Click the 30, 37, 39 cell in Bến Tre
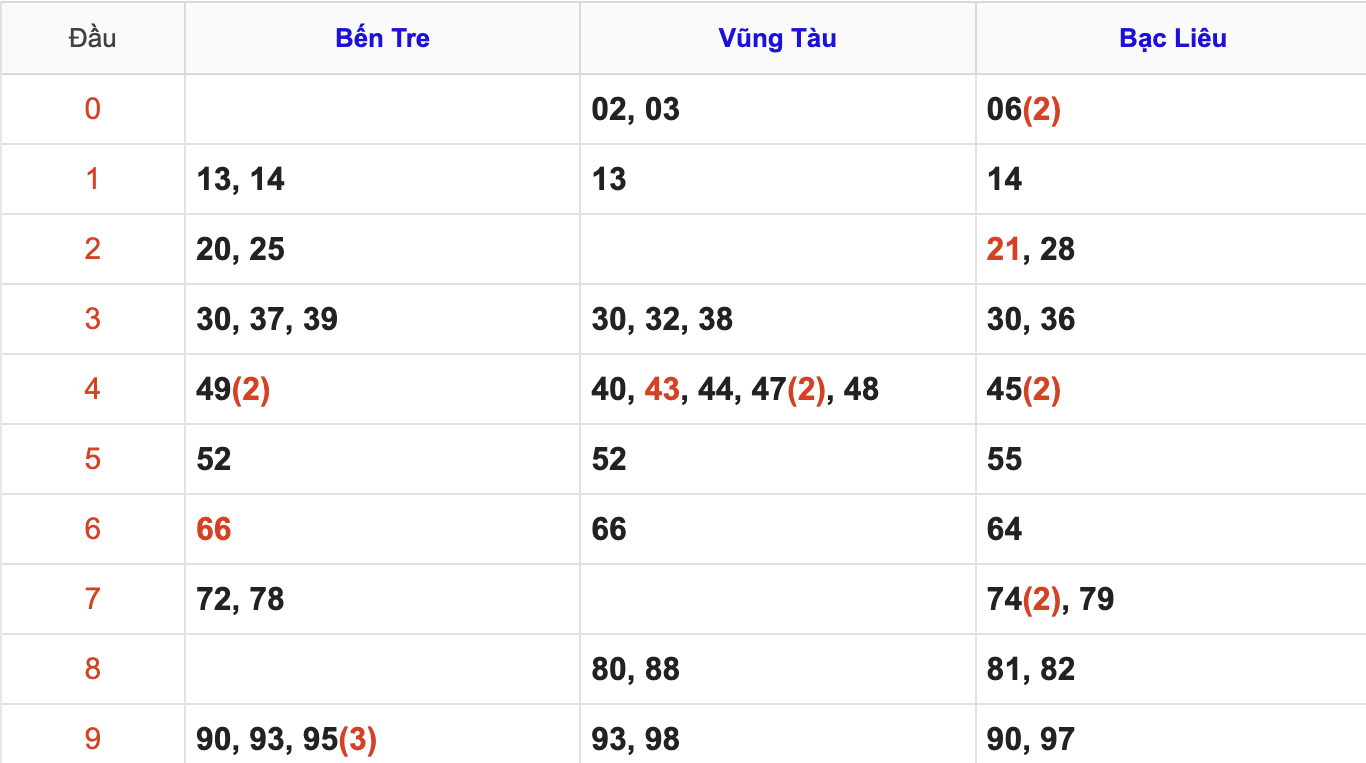This screenshot has height=763, width=1366. tap(267, 319)
